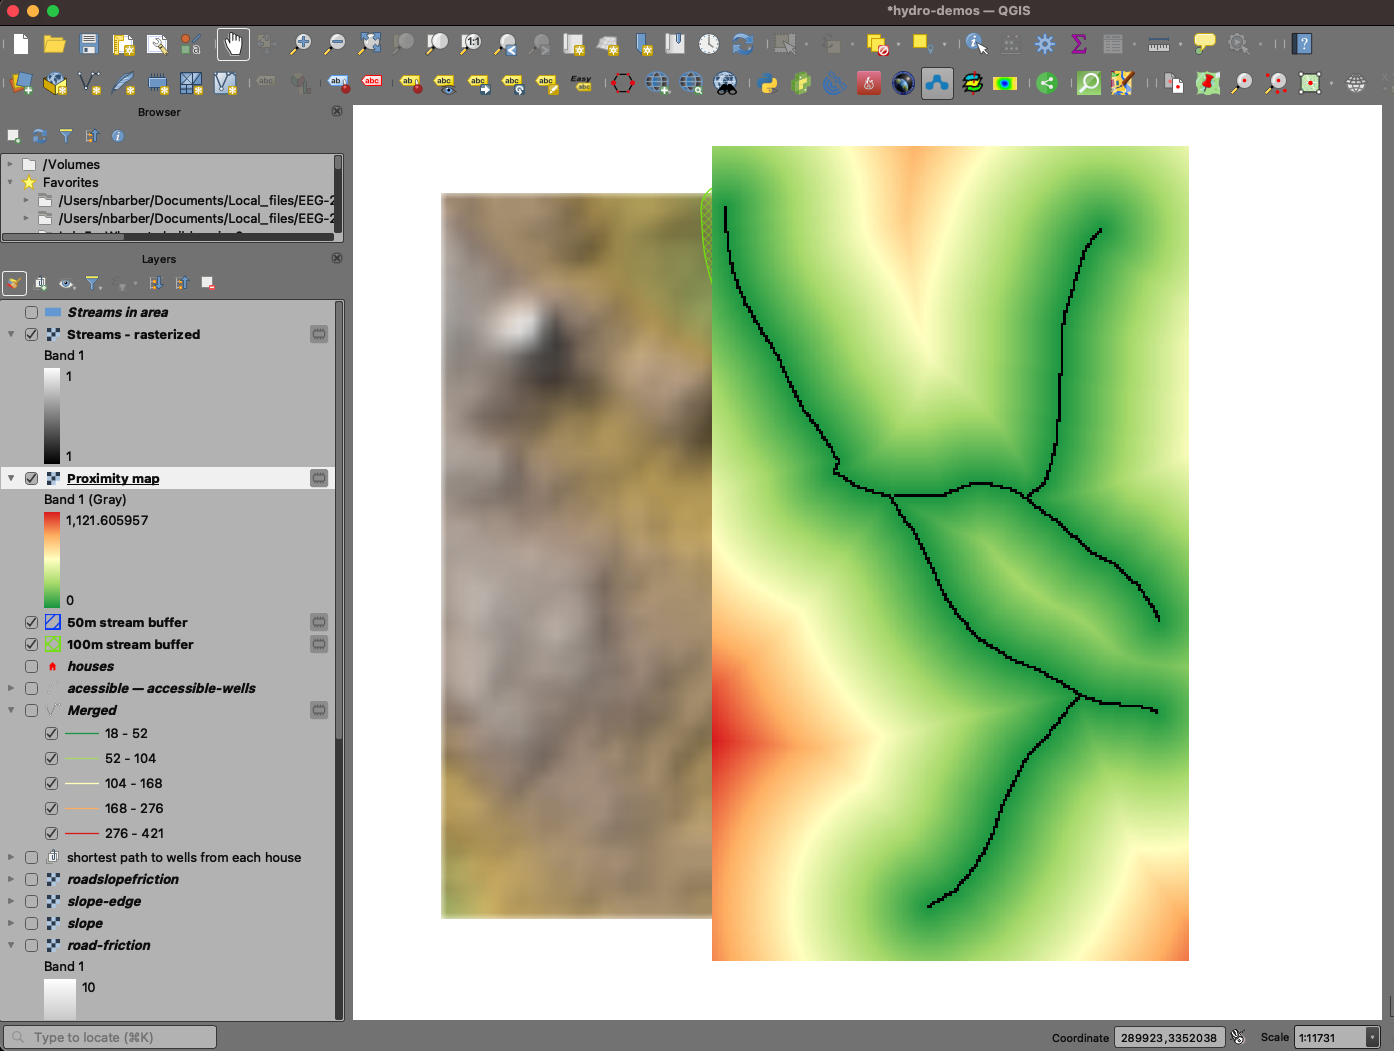
Task: Collapse the Merged layer group
Action: [x=10, y=710]
